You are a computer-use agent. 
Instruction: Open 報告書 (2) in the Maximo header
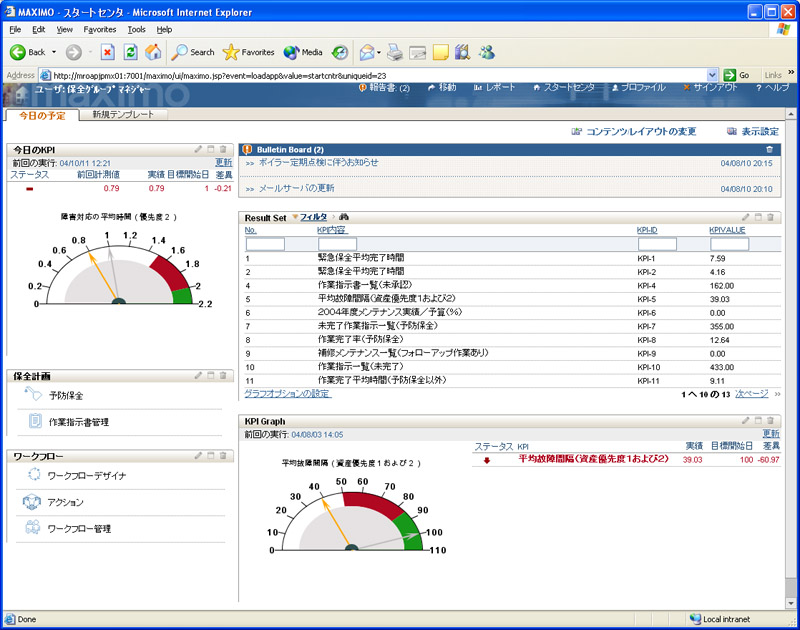384,88
